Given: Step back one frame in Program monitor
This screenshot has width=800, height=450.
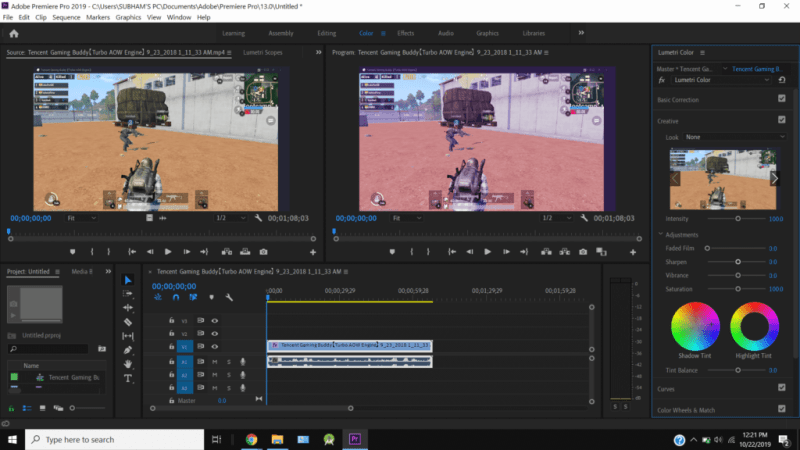Looking at the screenshot, I should [x=469, y=252].
